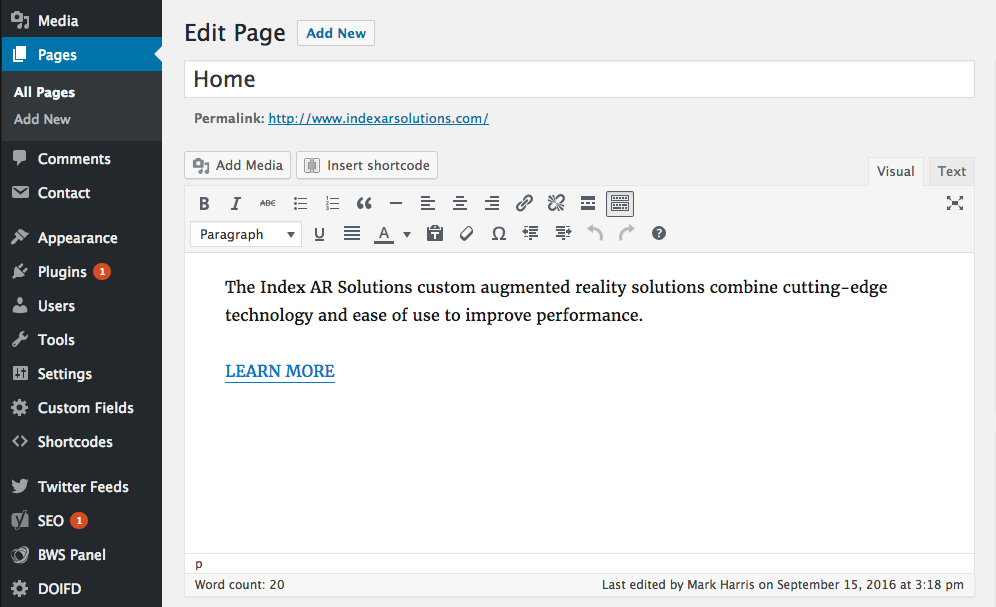Decrease the paragraph indent
Screen dimensions: 996x607
point(530,234)
